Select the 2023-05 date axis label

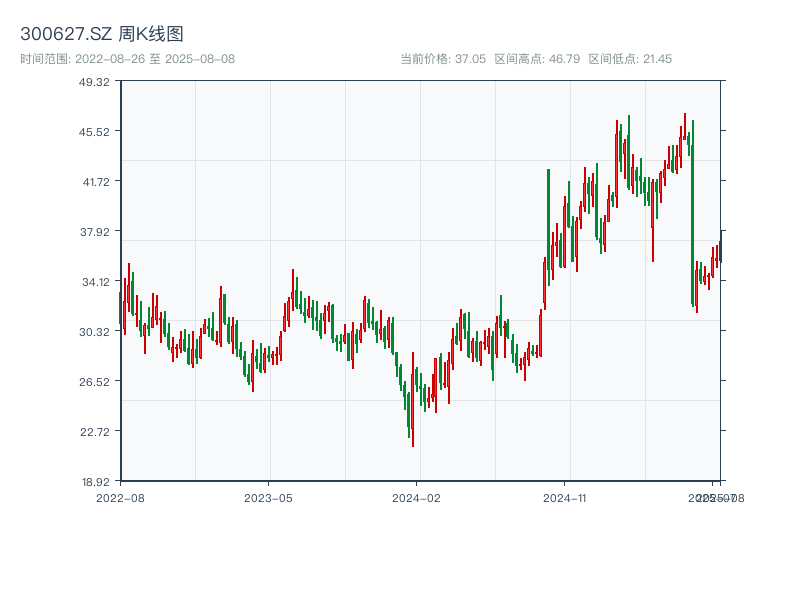269,497
